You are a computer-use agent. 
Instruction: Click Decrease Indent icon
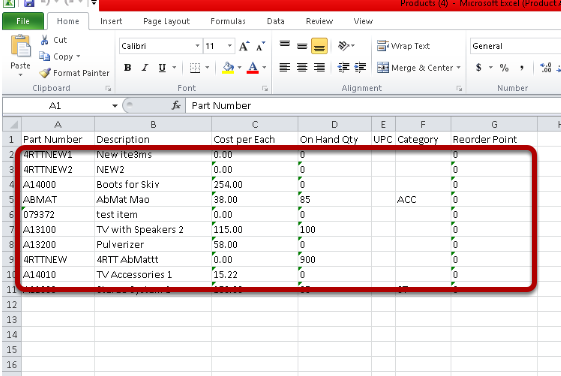click(343, 67)
